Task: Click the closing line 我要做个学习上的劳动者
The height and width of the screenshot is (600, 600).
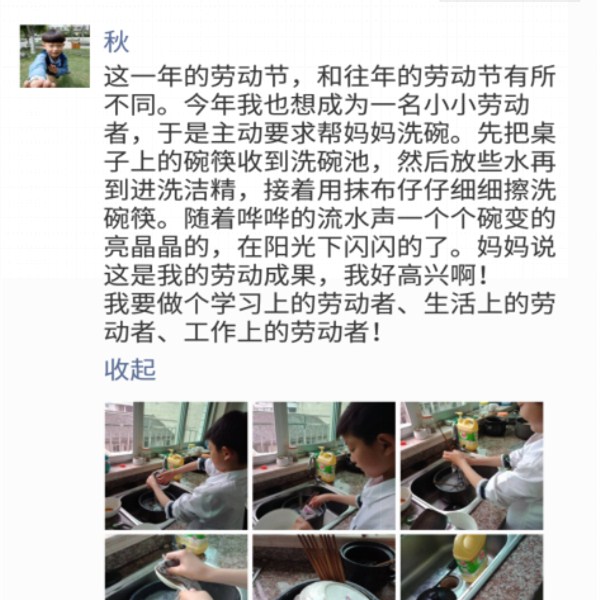Action: 330,303
